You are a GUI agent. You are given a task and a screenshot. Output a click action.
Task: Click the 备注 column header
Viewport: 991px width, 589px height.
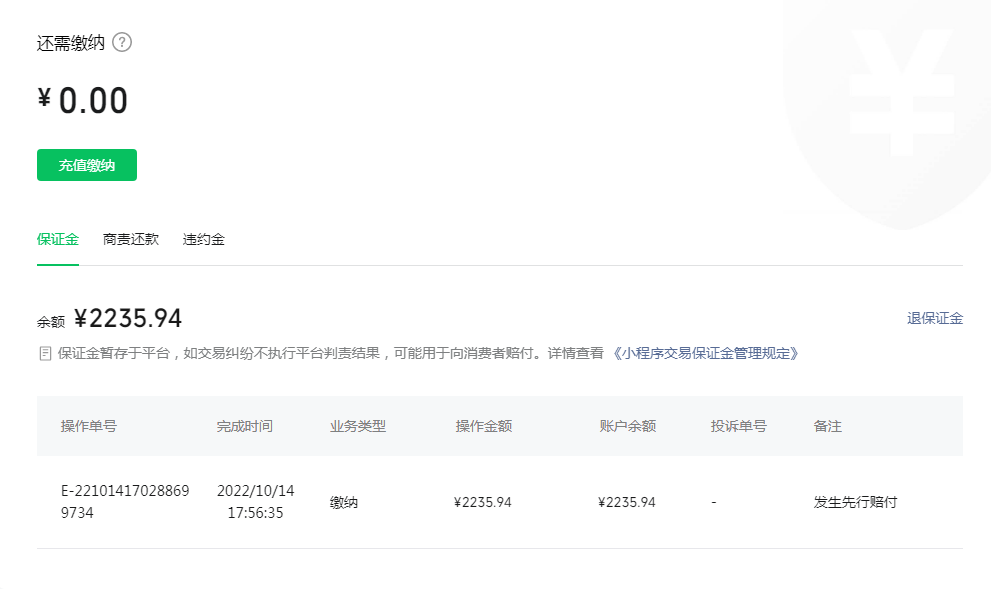[827, 426]
